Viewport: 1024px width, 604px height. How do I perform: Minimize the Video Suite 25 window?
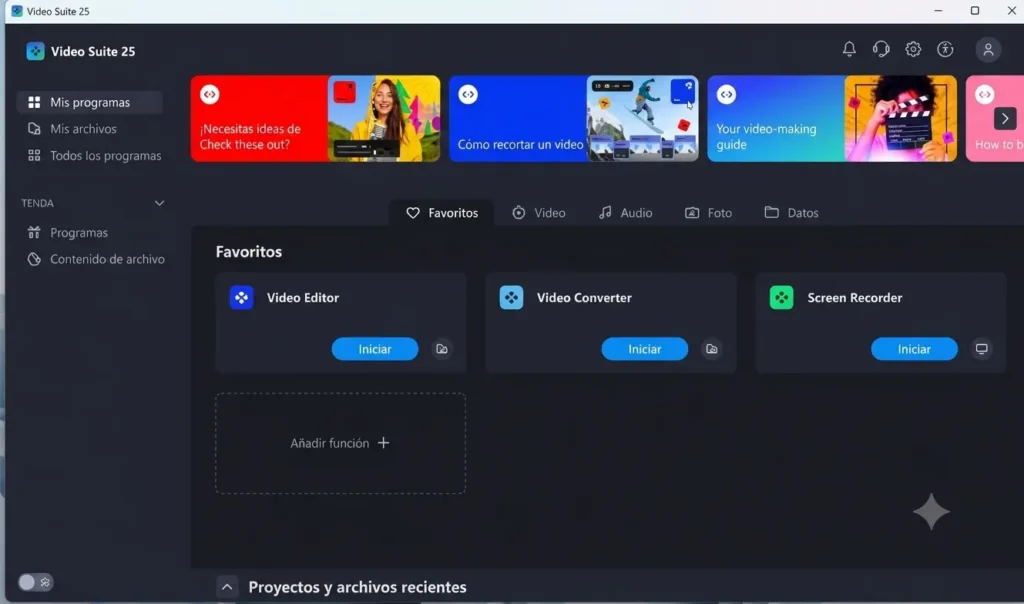click(938, 11)
